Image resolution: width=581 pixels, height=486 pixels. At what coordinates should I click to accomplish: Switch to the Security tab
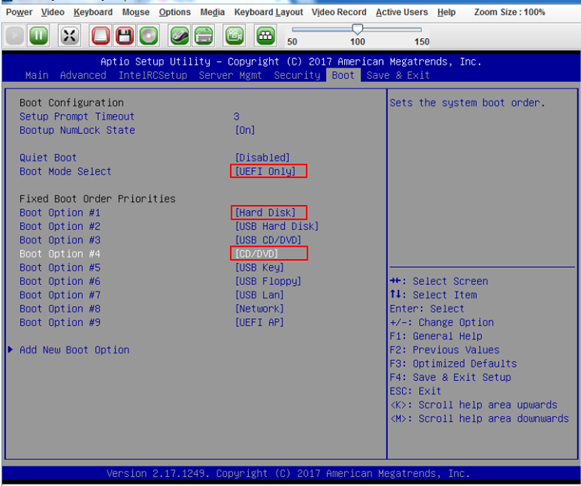click(297, 75)
